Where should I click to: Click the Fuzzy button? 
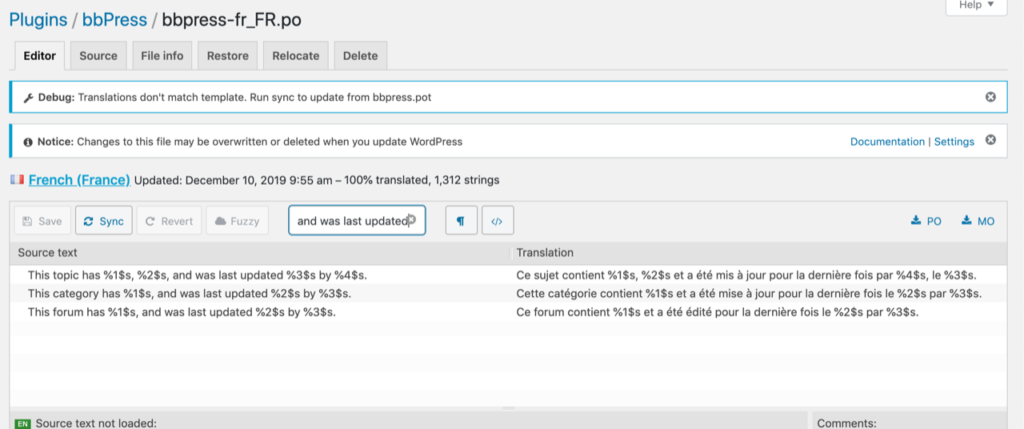point(238,221)
